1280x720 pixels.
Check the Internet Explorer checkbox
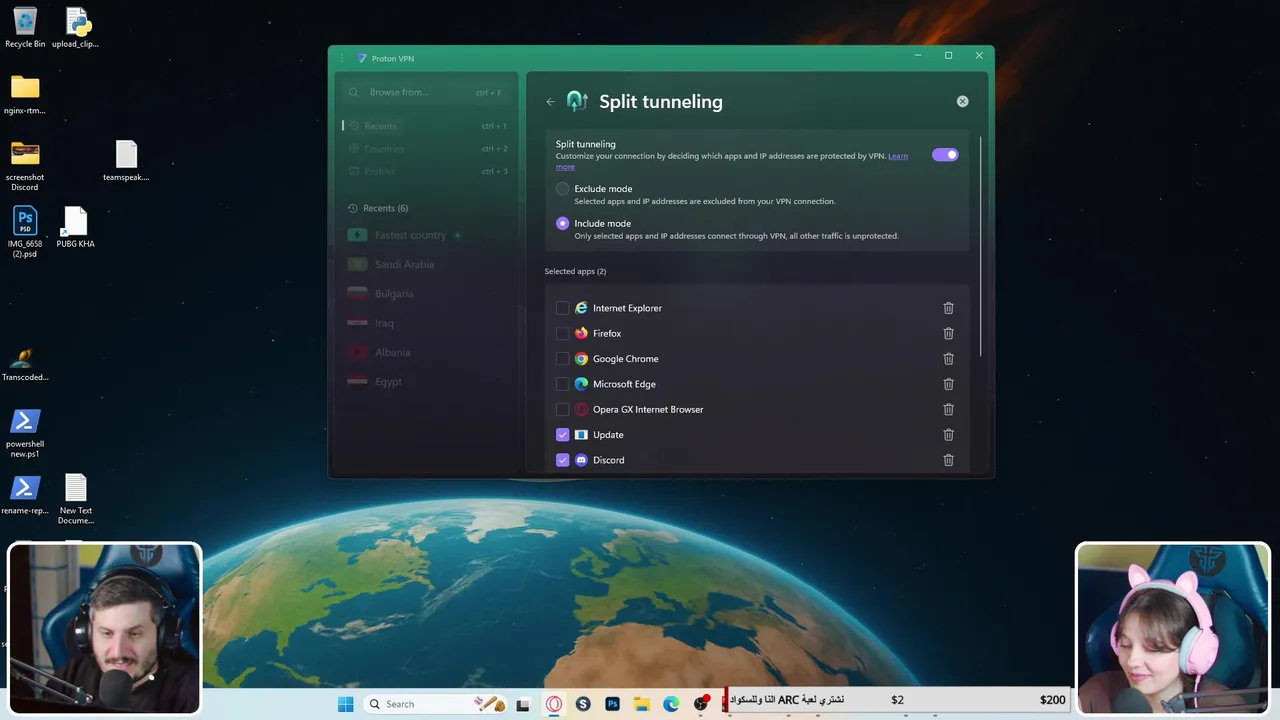pyautogui.click(x=562, y=308)
